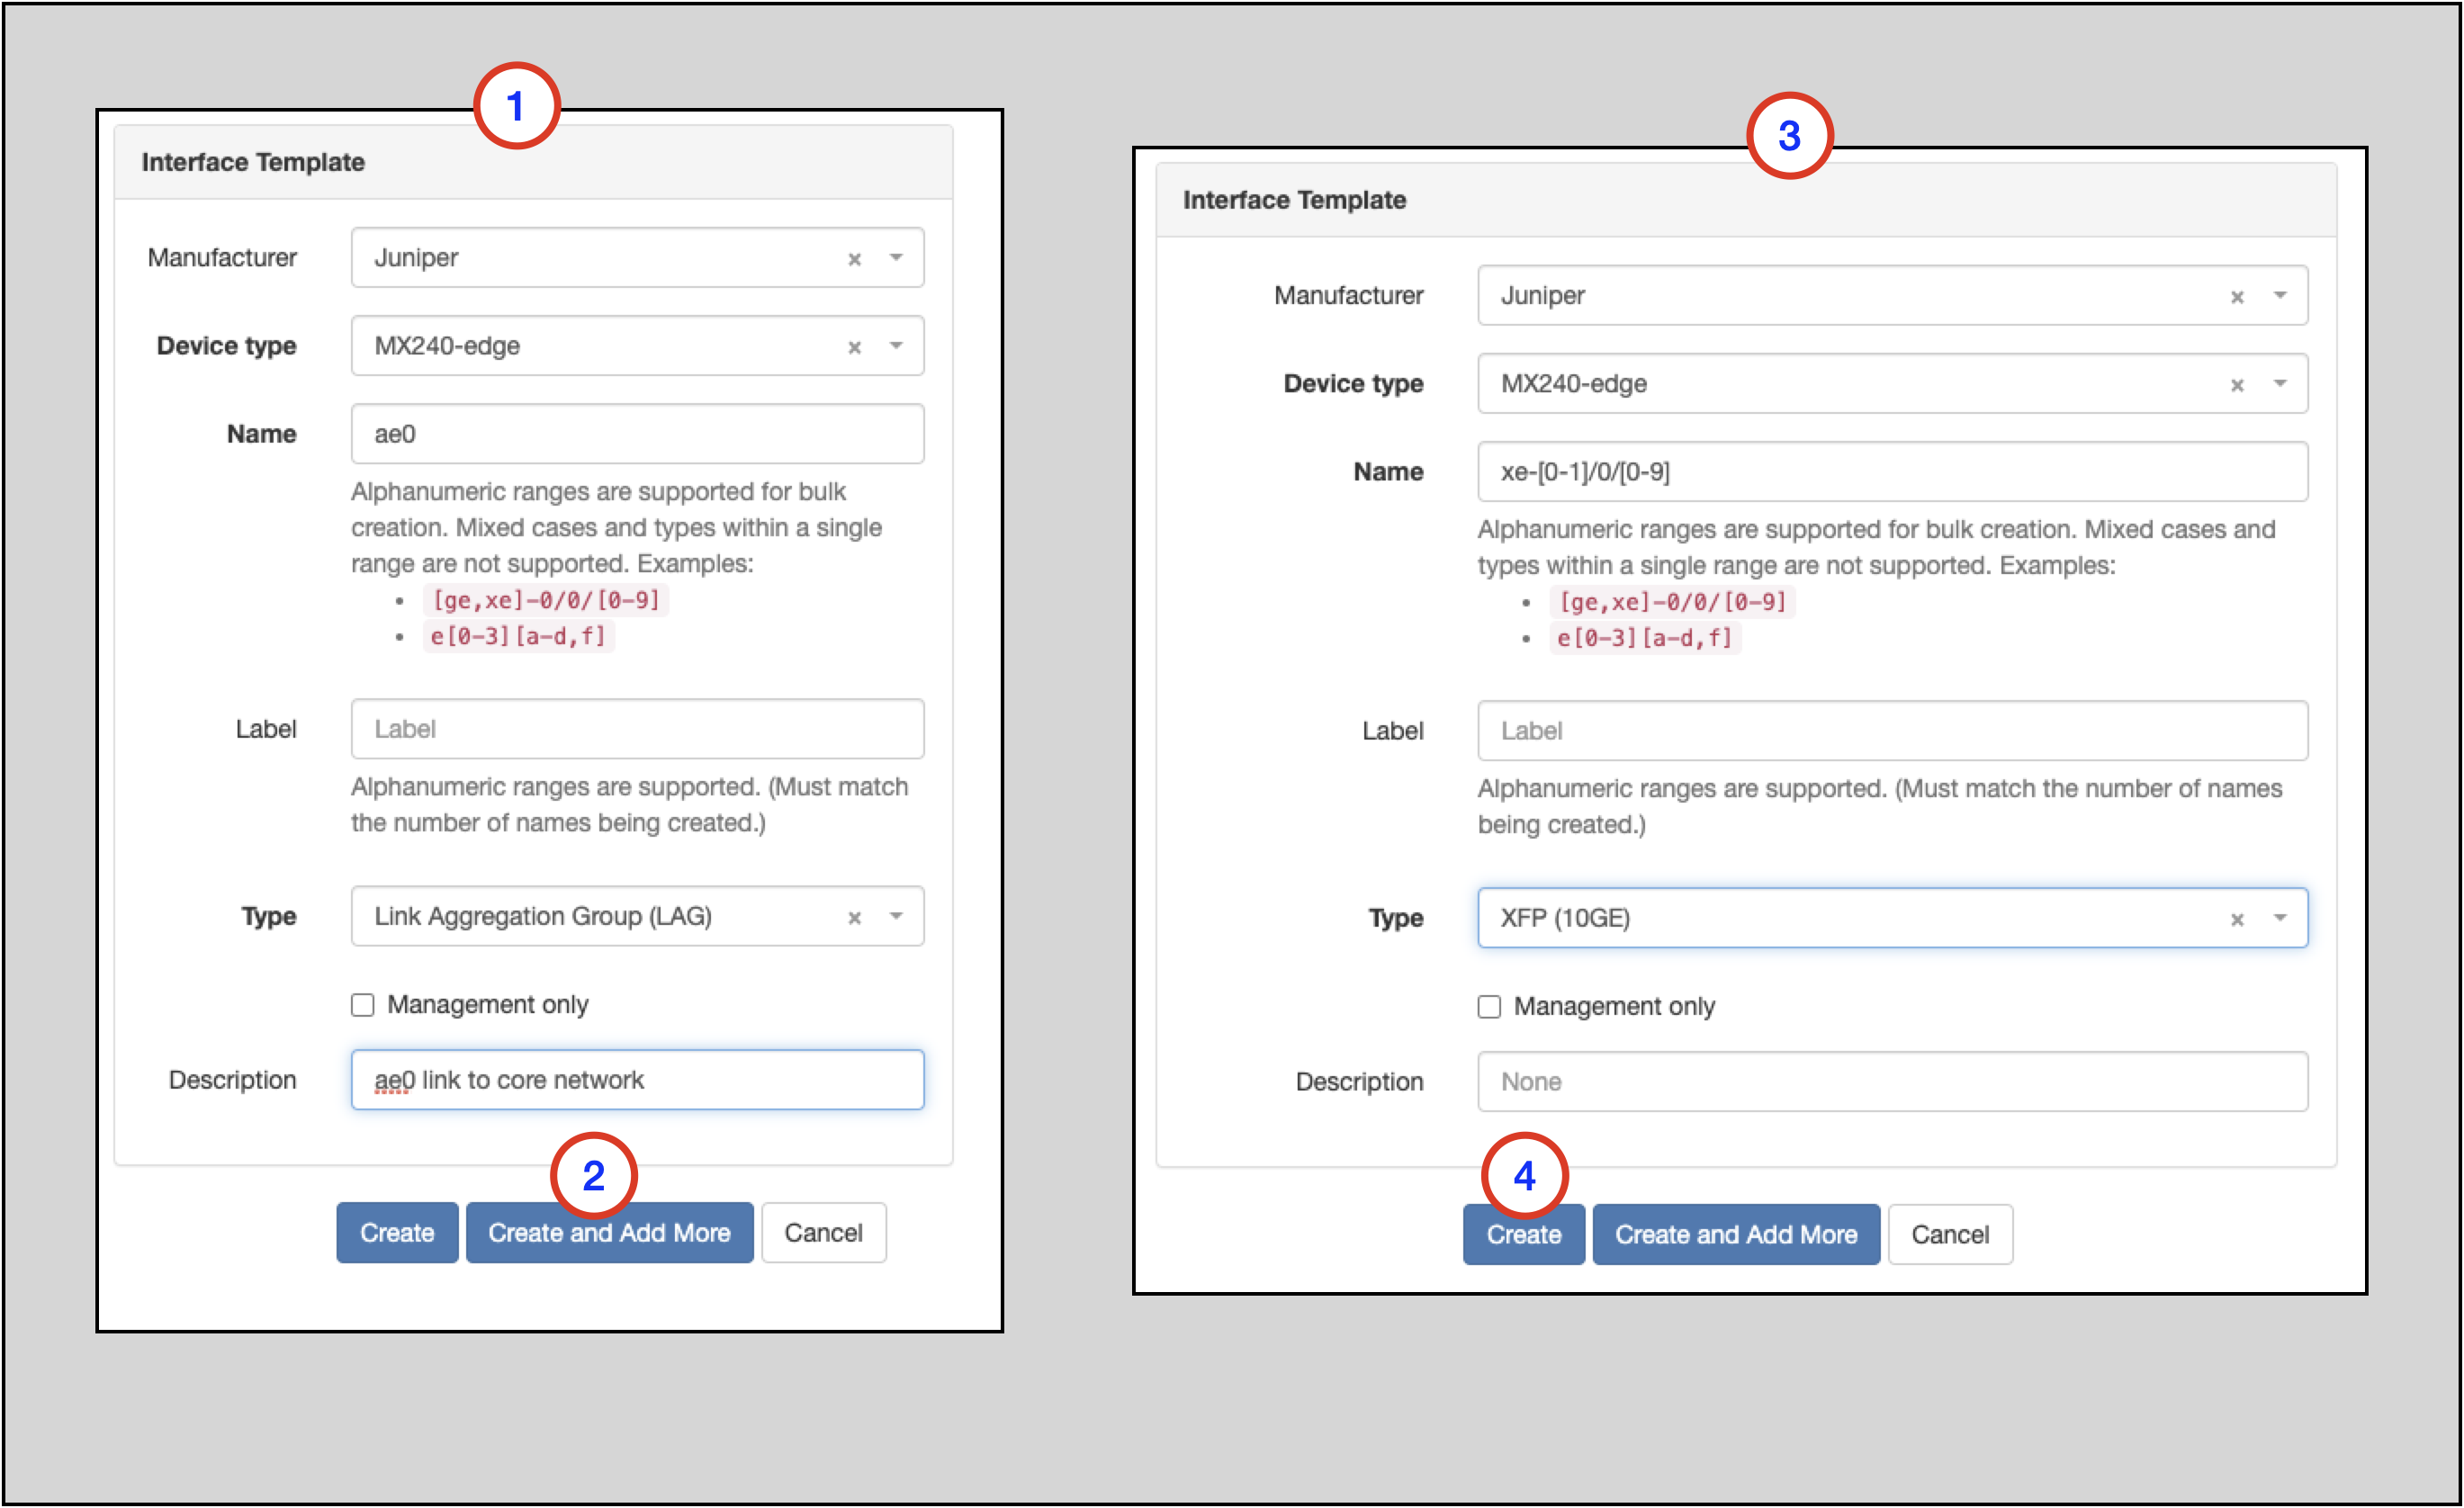The width and height of the screenshot is (2464, 1508).
Task: Cancel the first Interface Template dialog
Action: [x=823, y=1232]
